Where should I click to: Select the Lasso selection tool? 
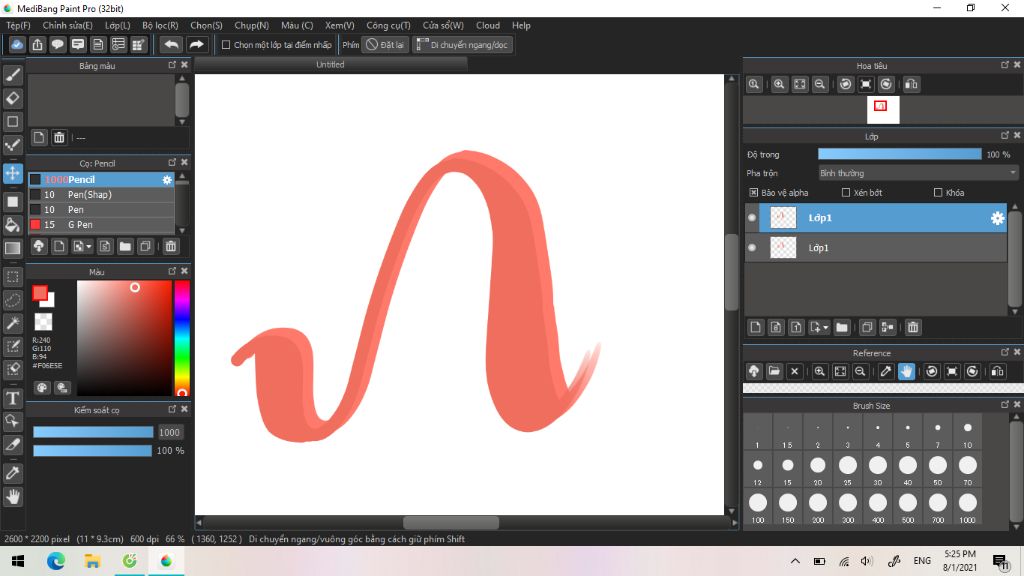(12, 300)
